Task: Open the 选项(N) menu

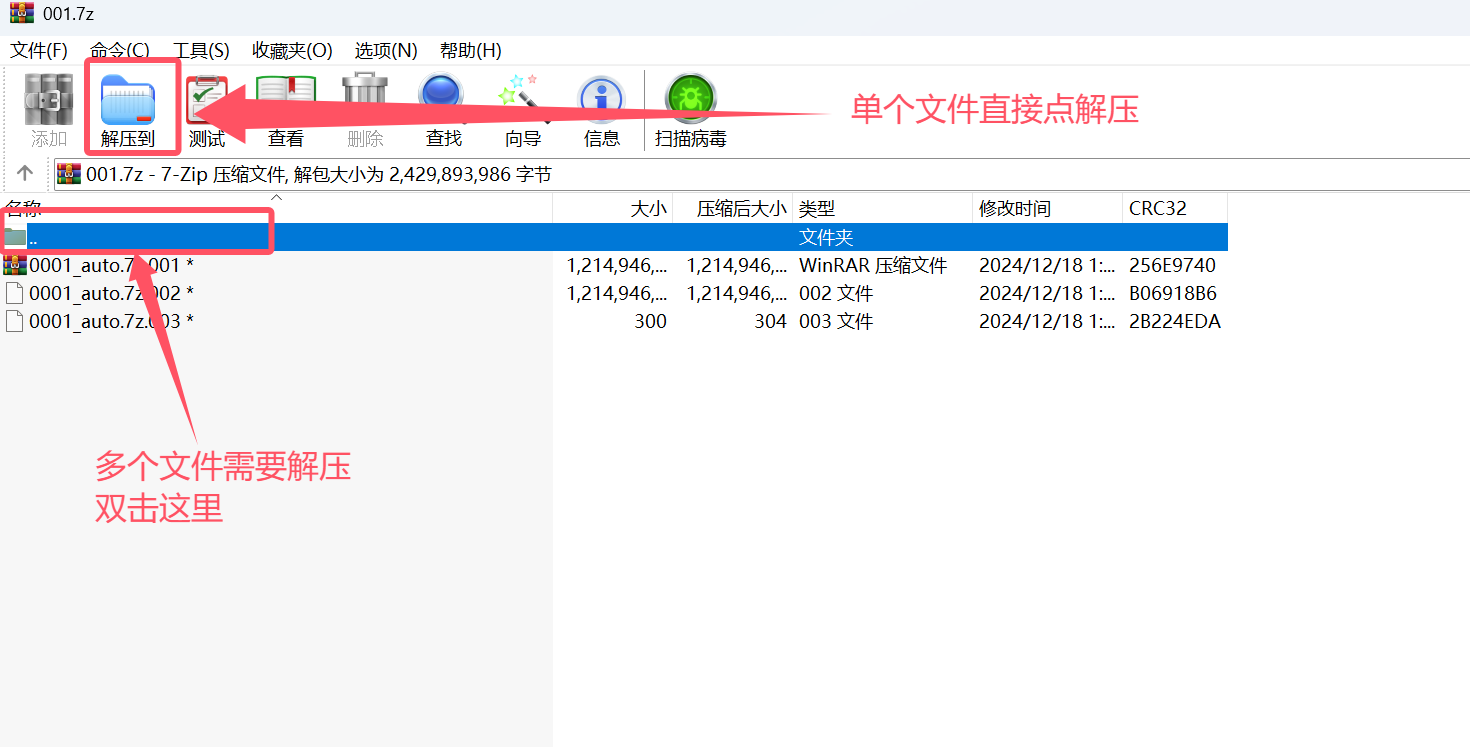Action: click(x=385, y=50)
